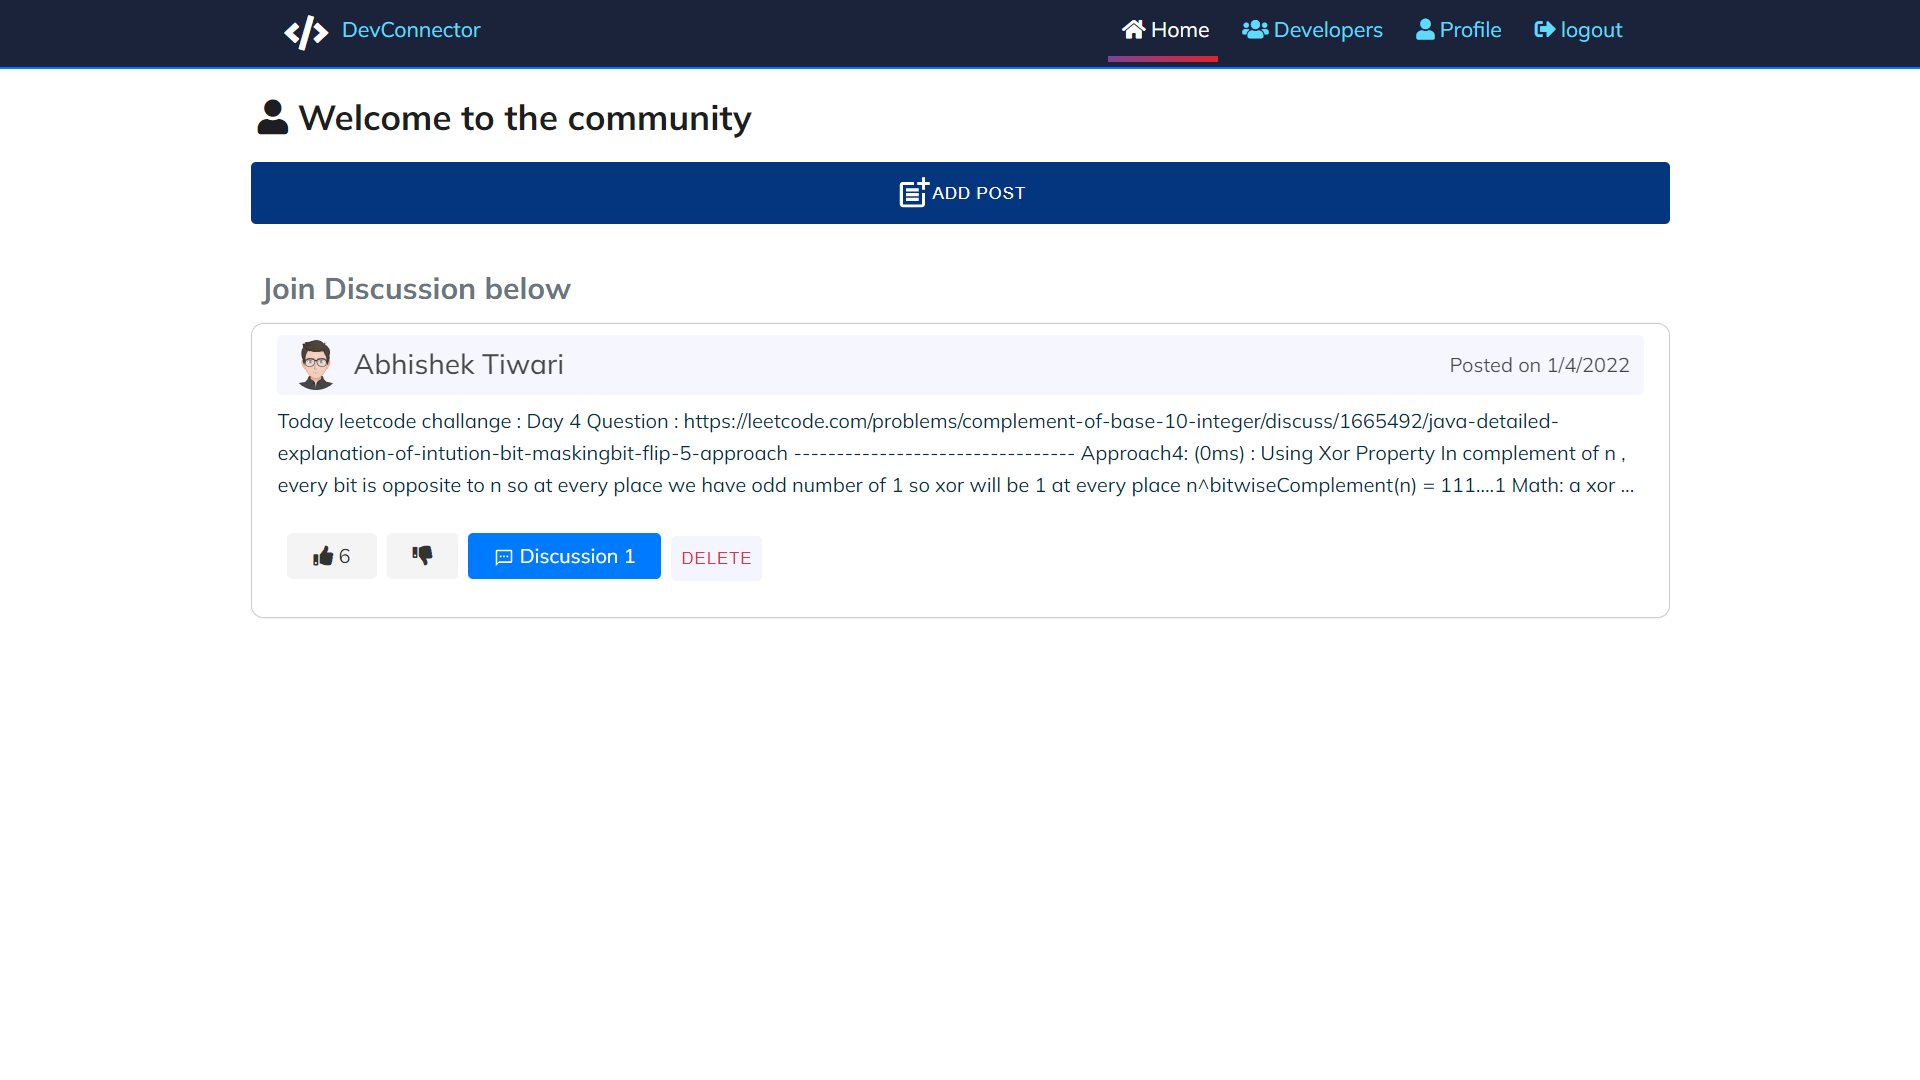Click Abhishek Tiwari's avatar thumbnail
The width and height of the screenshot is (1920, 1080).
(316, 365)
